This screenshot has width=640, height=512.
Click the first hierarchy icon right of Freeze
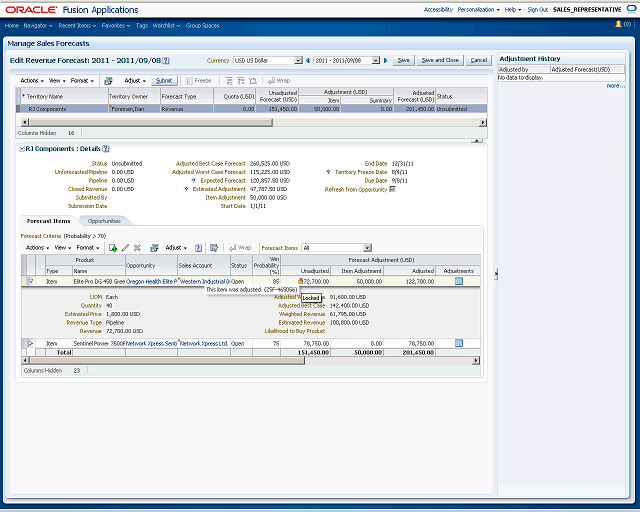pos(229,81)
